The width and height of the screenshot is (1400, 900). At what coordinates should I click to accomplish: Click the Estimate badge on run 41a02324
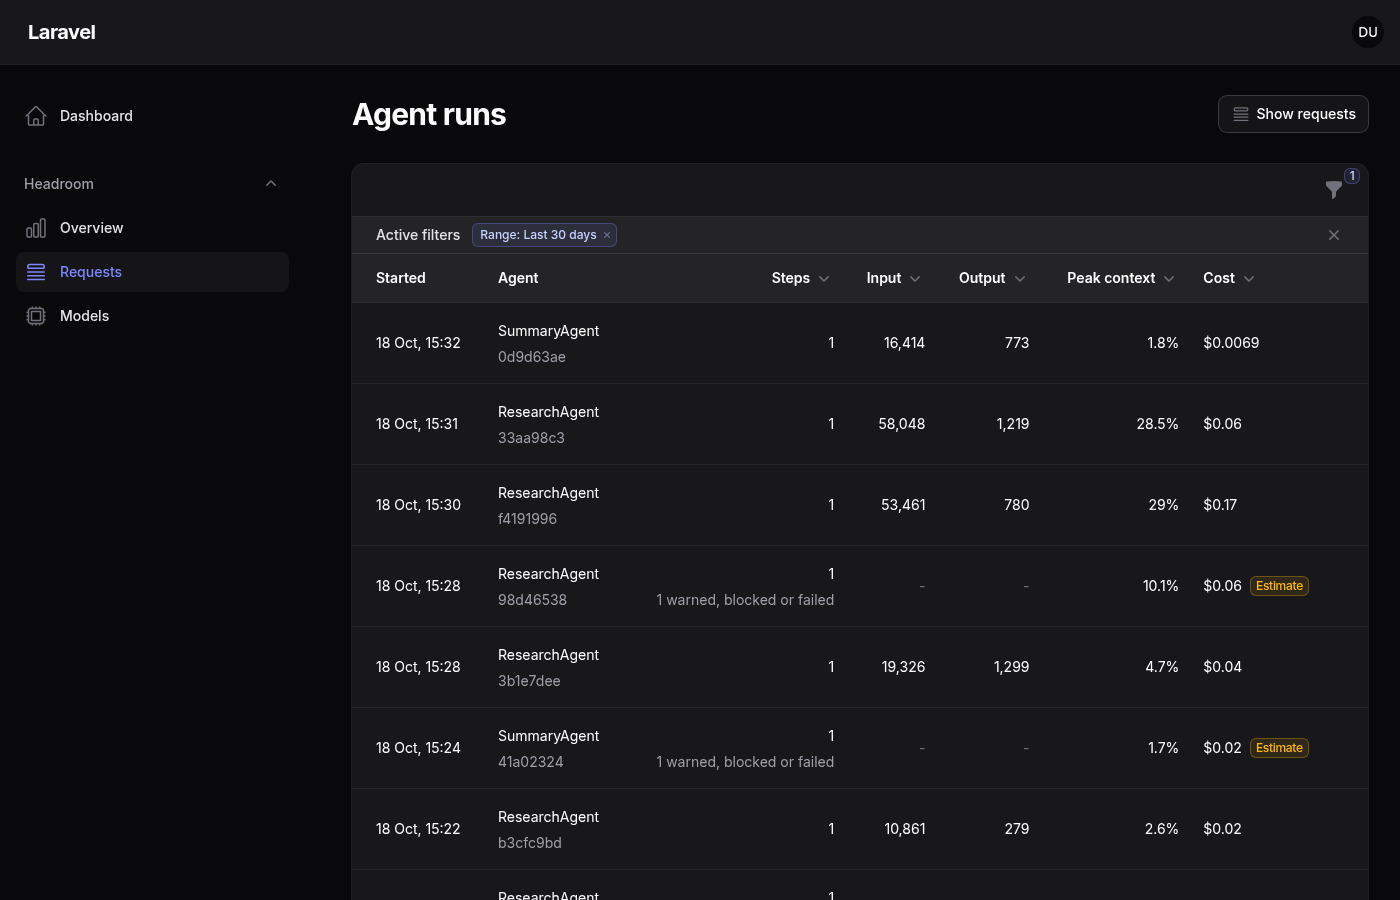(1279, 748)
